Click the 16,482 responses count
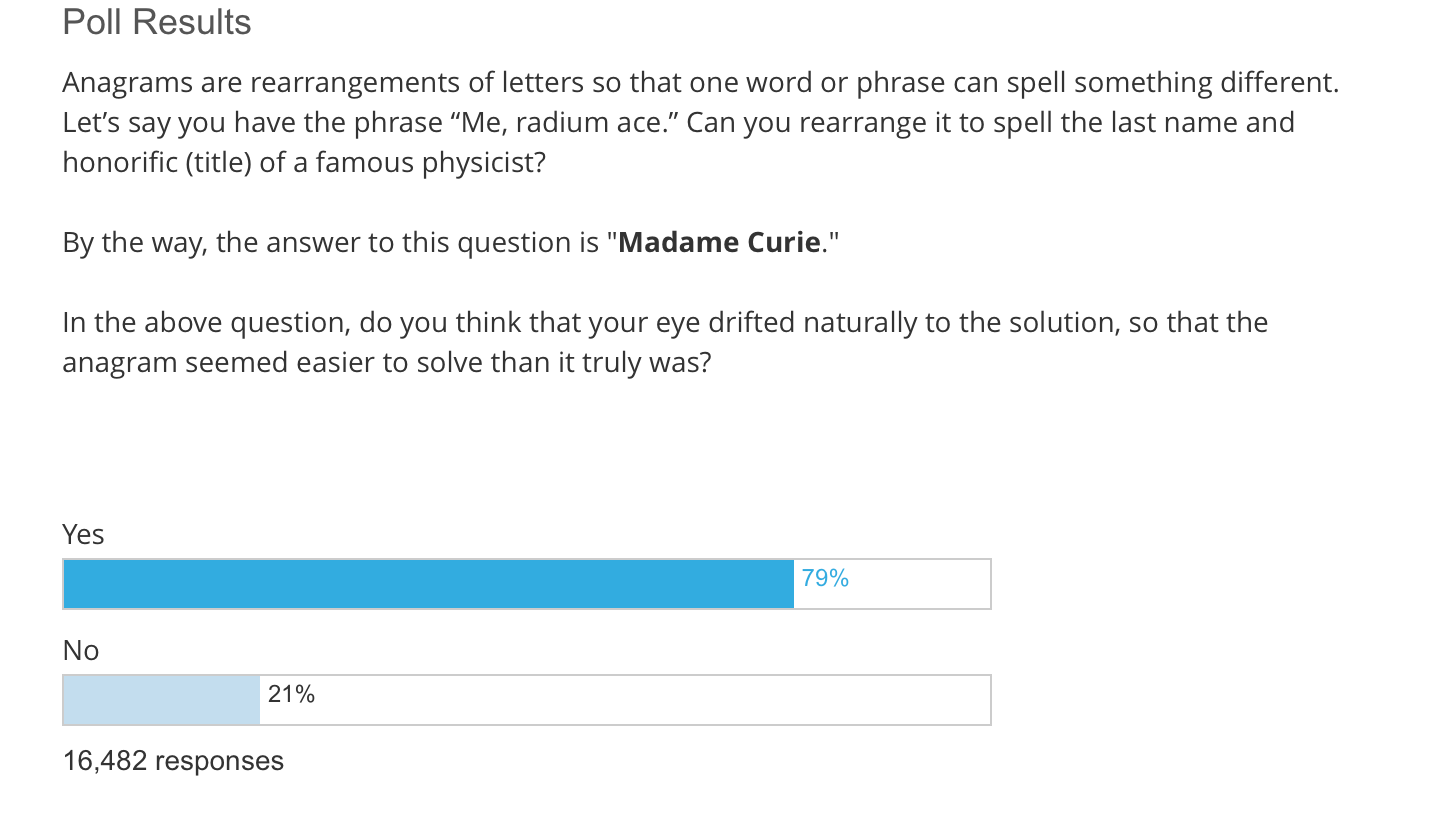Image resolution: width=1430 pixels, height=820 pixels. tap(173, 761)
